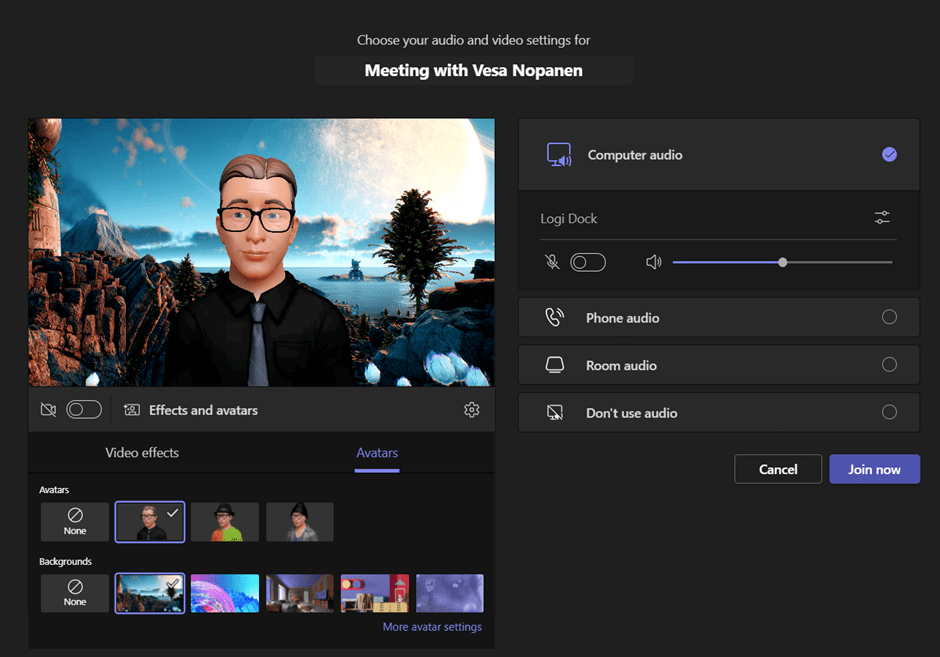Click the camera off icon
The width and height of the screenshot is (940, 657).
click(48, 410)
